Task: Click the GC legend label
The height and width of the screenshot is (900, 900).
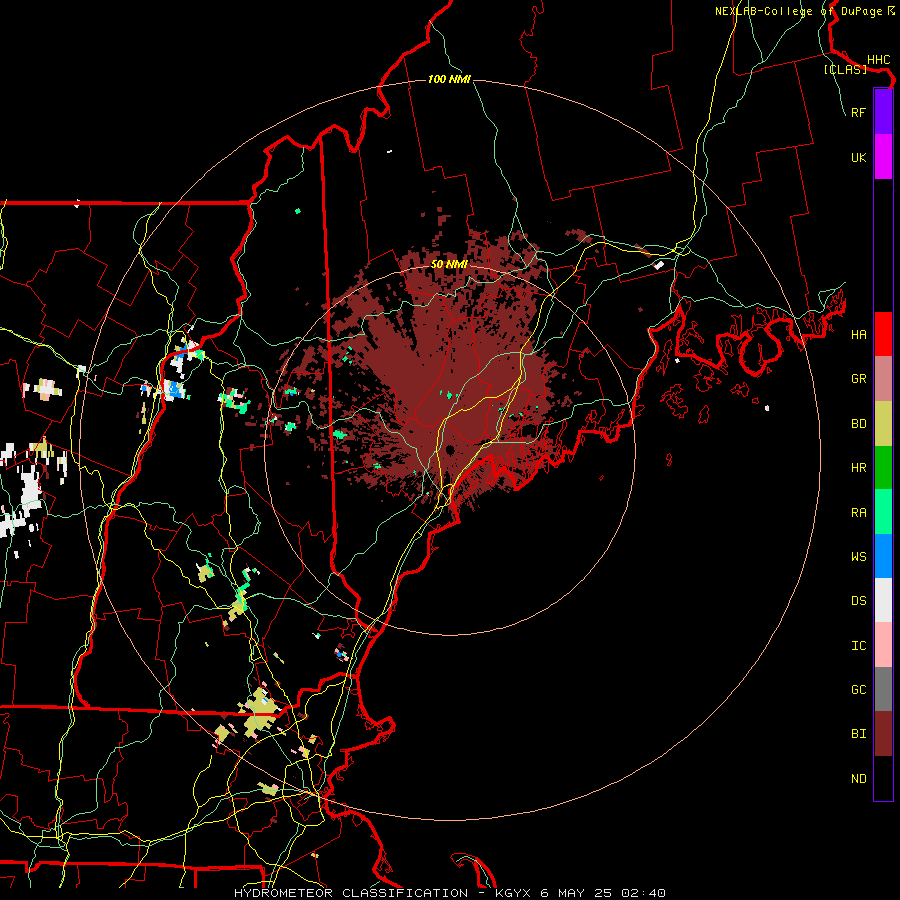Action: [858, 689]
